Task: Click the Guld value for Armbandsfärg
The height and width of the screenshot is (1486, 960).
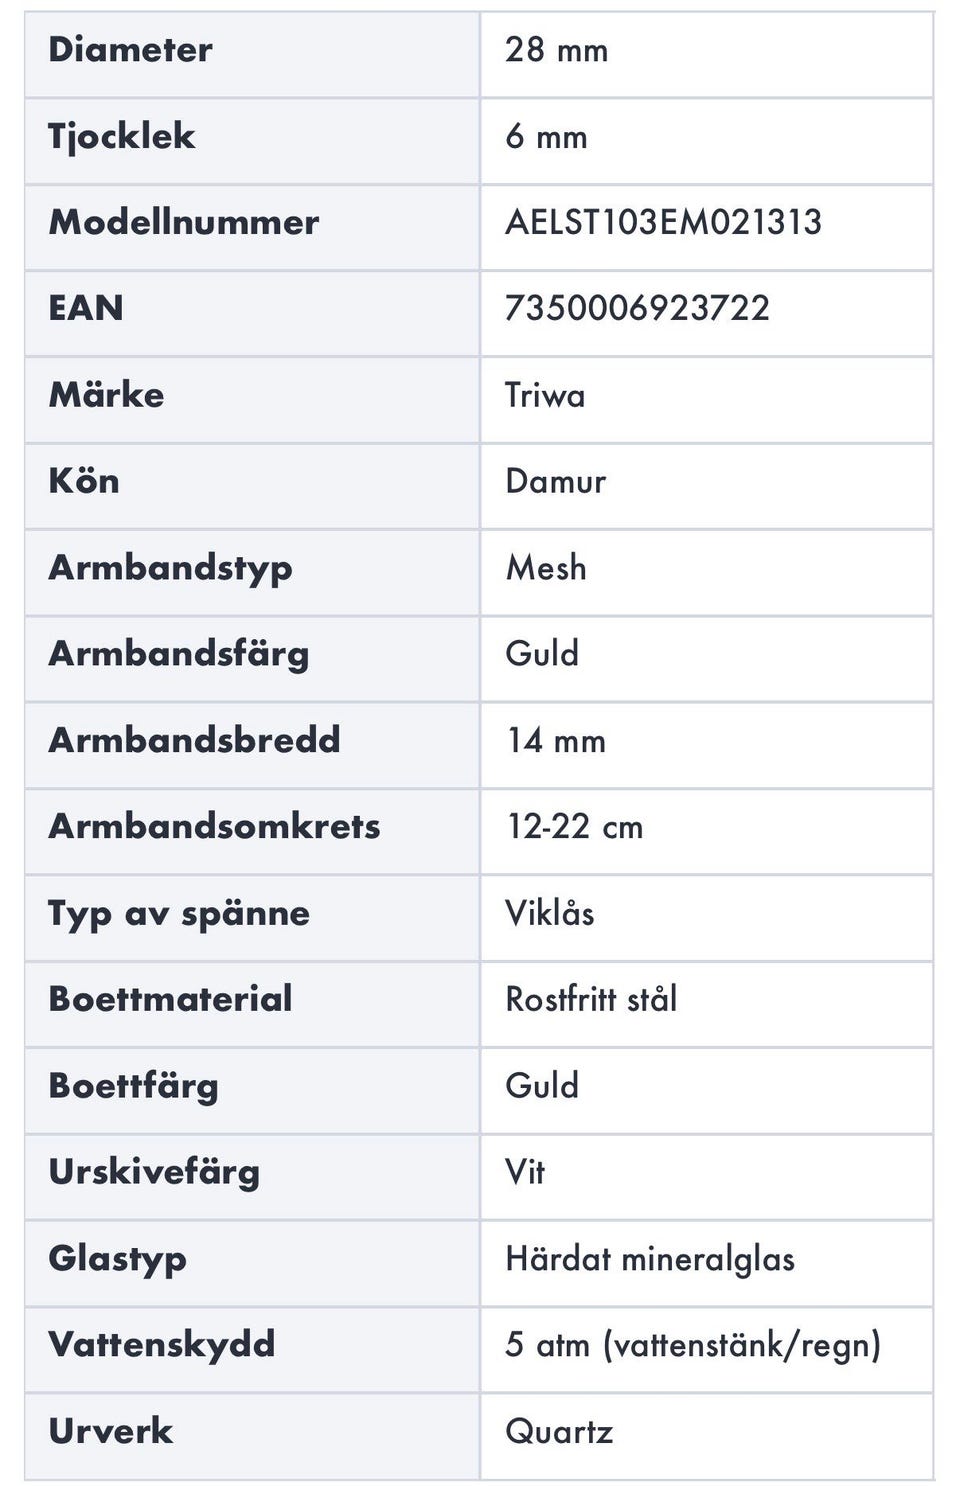Action: (x=542, y=654)
